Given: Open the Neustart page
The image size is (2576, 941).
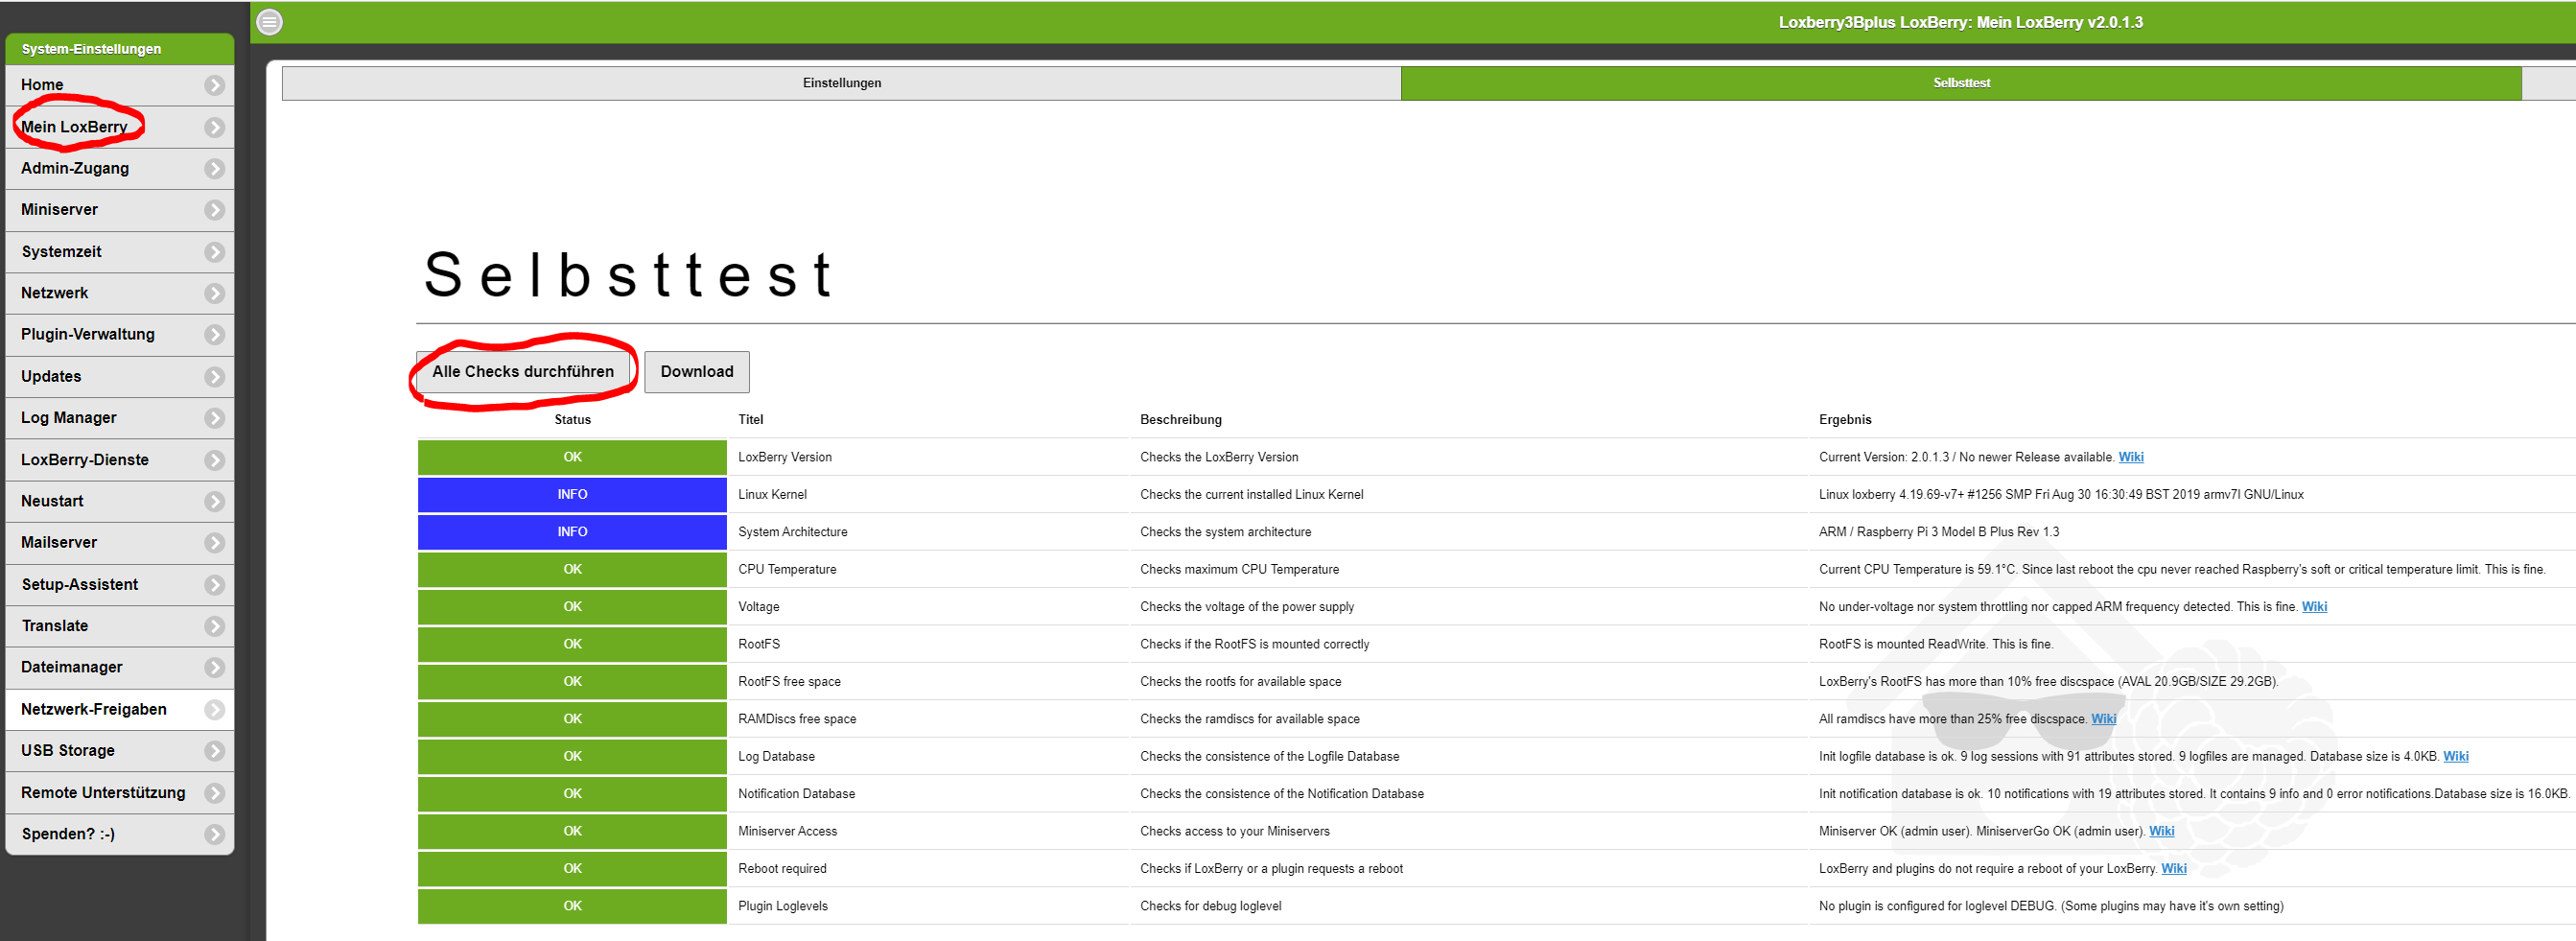Looking at the screenshot, I should pos(120,502).
